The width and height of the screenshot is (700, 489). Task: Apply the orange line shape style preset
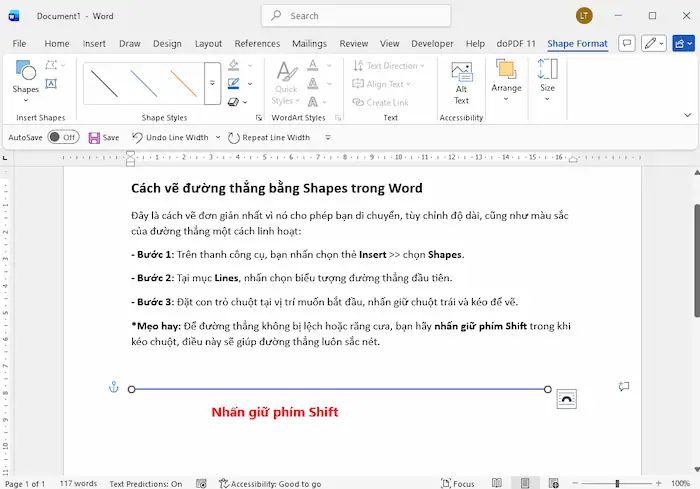183,83
